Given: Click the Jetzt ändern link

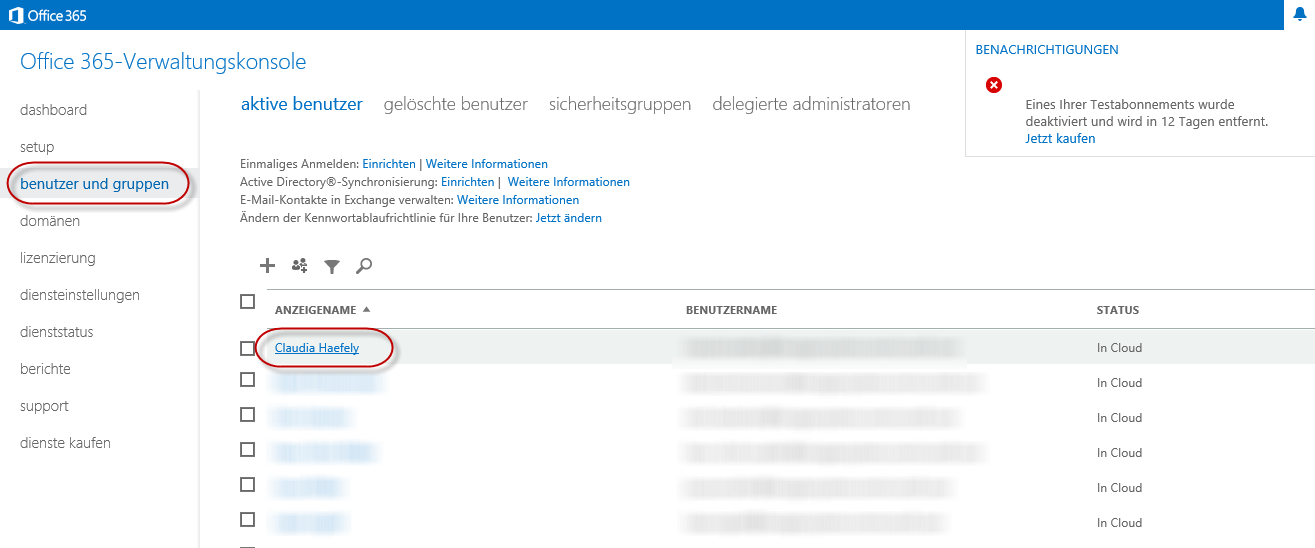Looking at the screenshot, I should point(569,218).
